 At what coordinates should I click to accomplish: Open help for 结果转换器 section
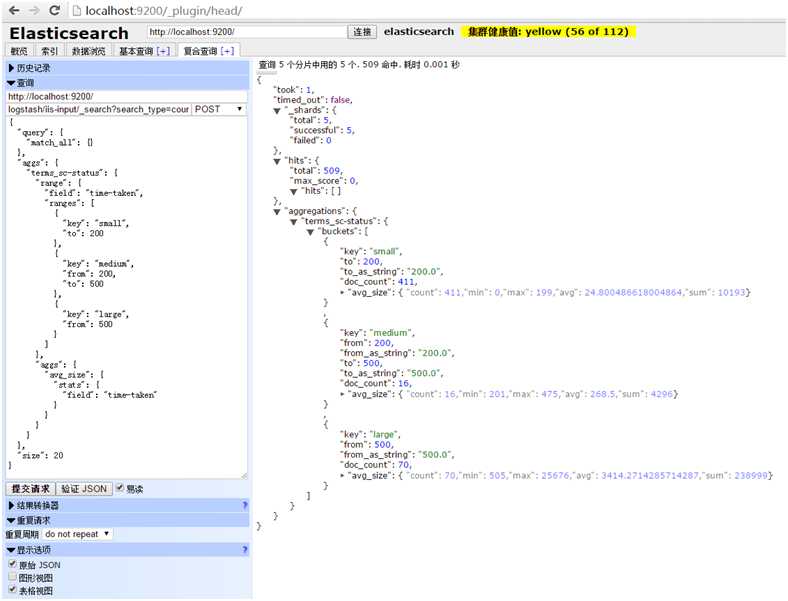[245, 505]
